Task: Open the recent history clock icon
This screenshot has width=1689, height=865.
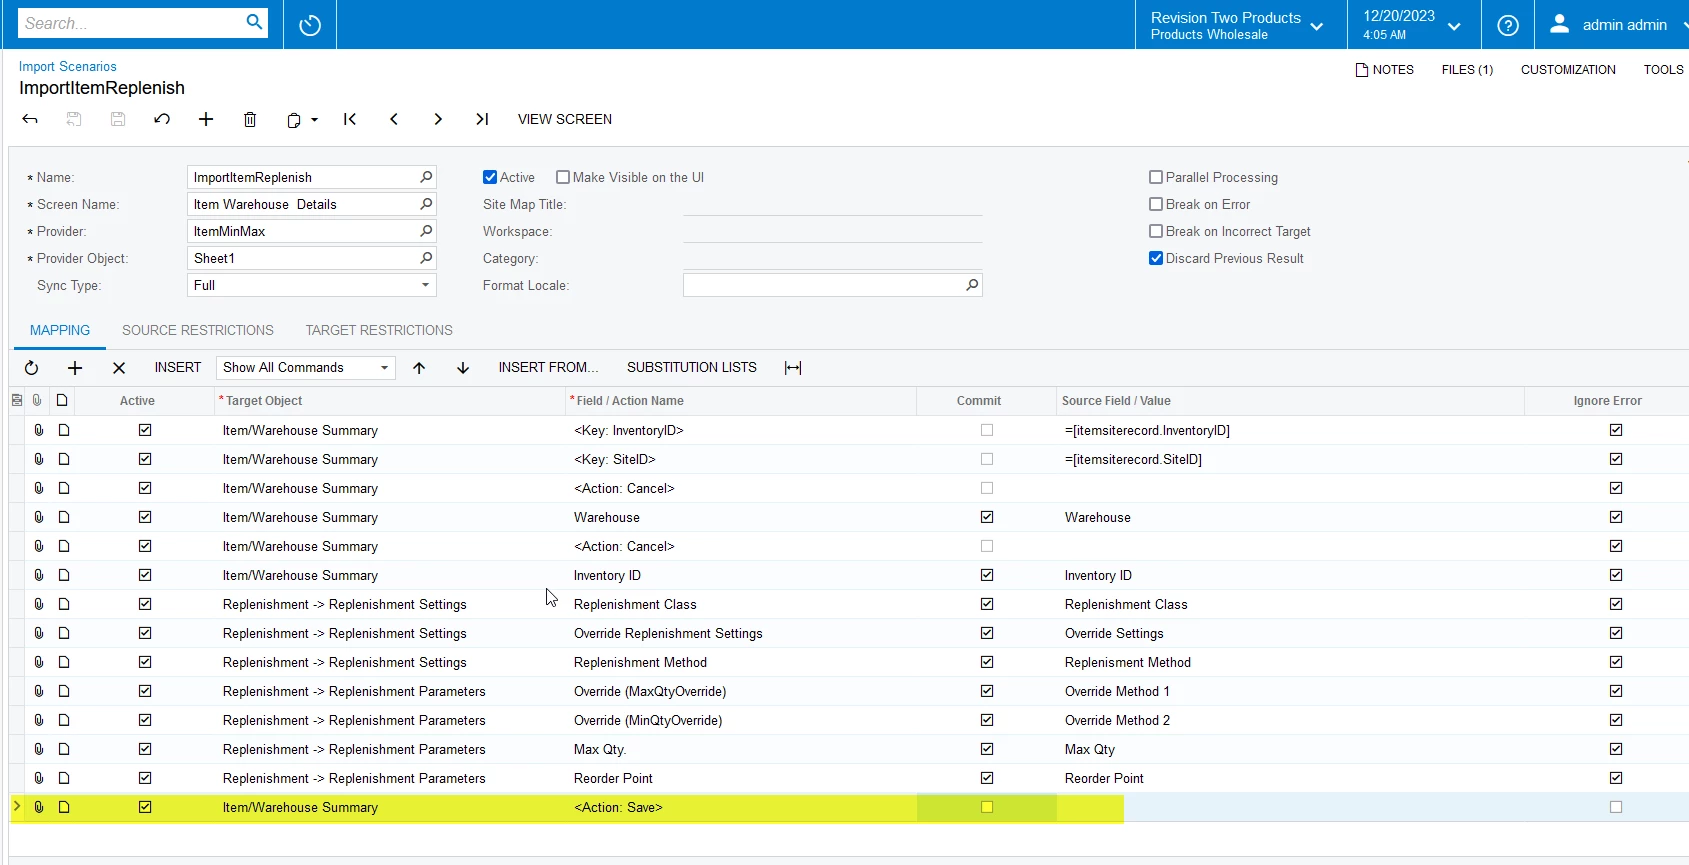Action: (x=310, y=25)
